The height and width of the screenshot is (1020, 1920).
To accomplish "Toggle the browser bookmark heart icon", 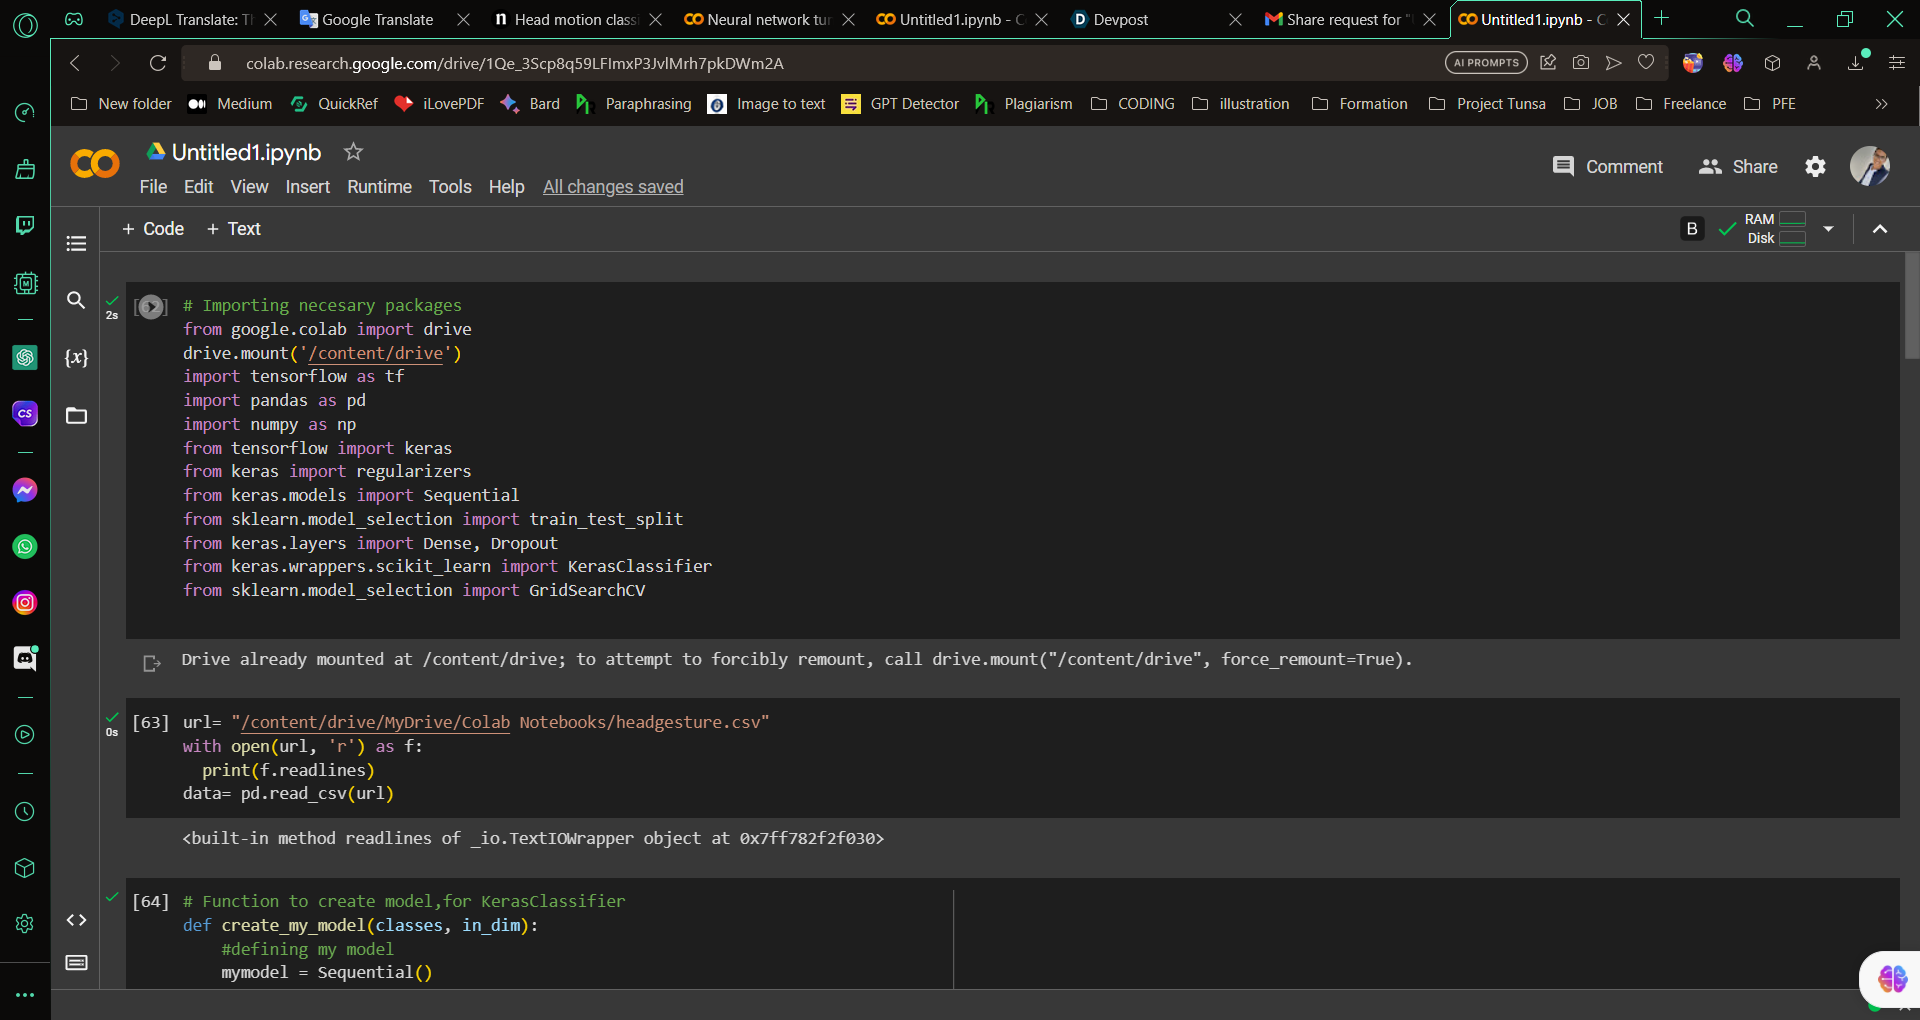I will [1646, 63].
